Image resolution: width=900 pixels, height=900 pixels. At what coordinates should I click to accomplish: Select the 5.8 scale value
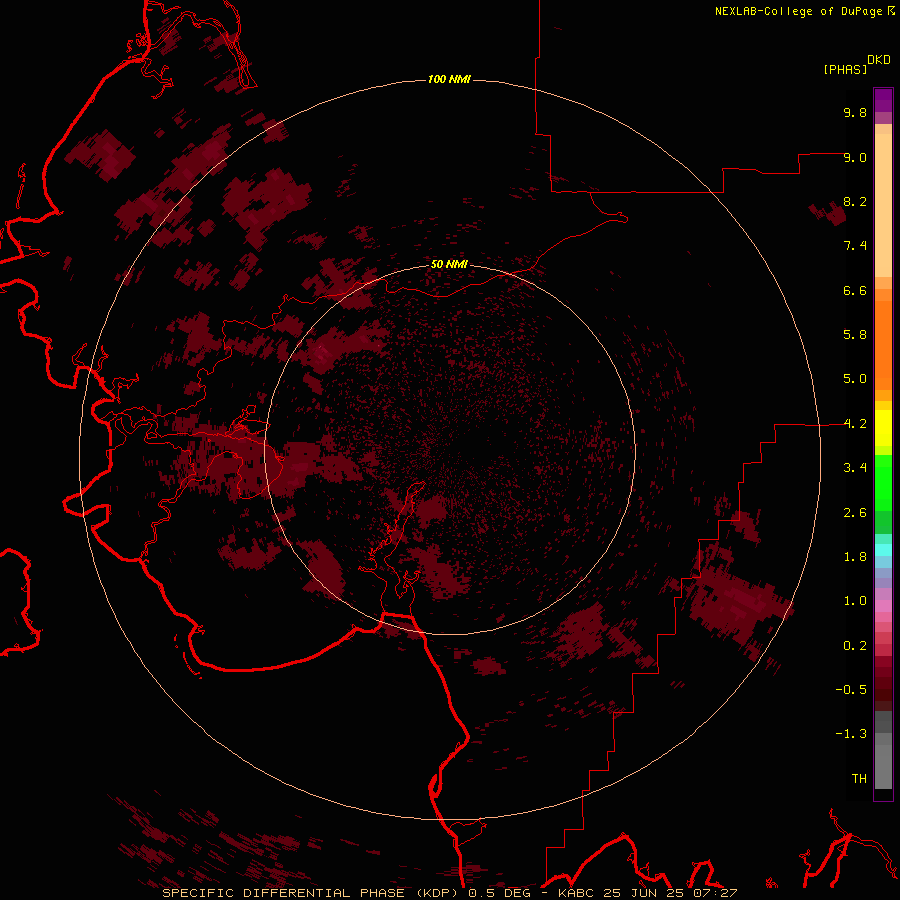pos(855,335)
